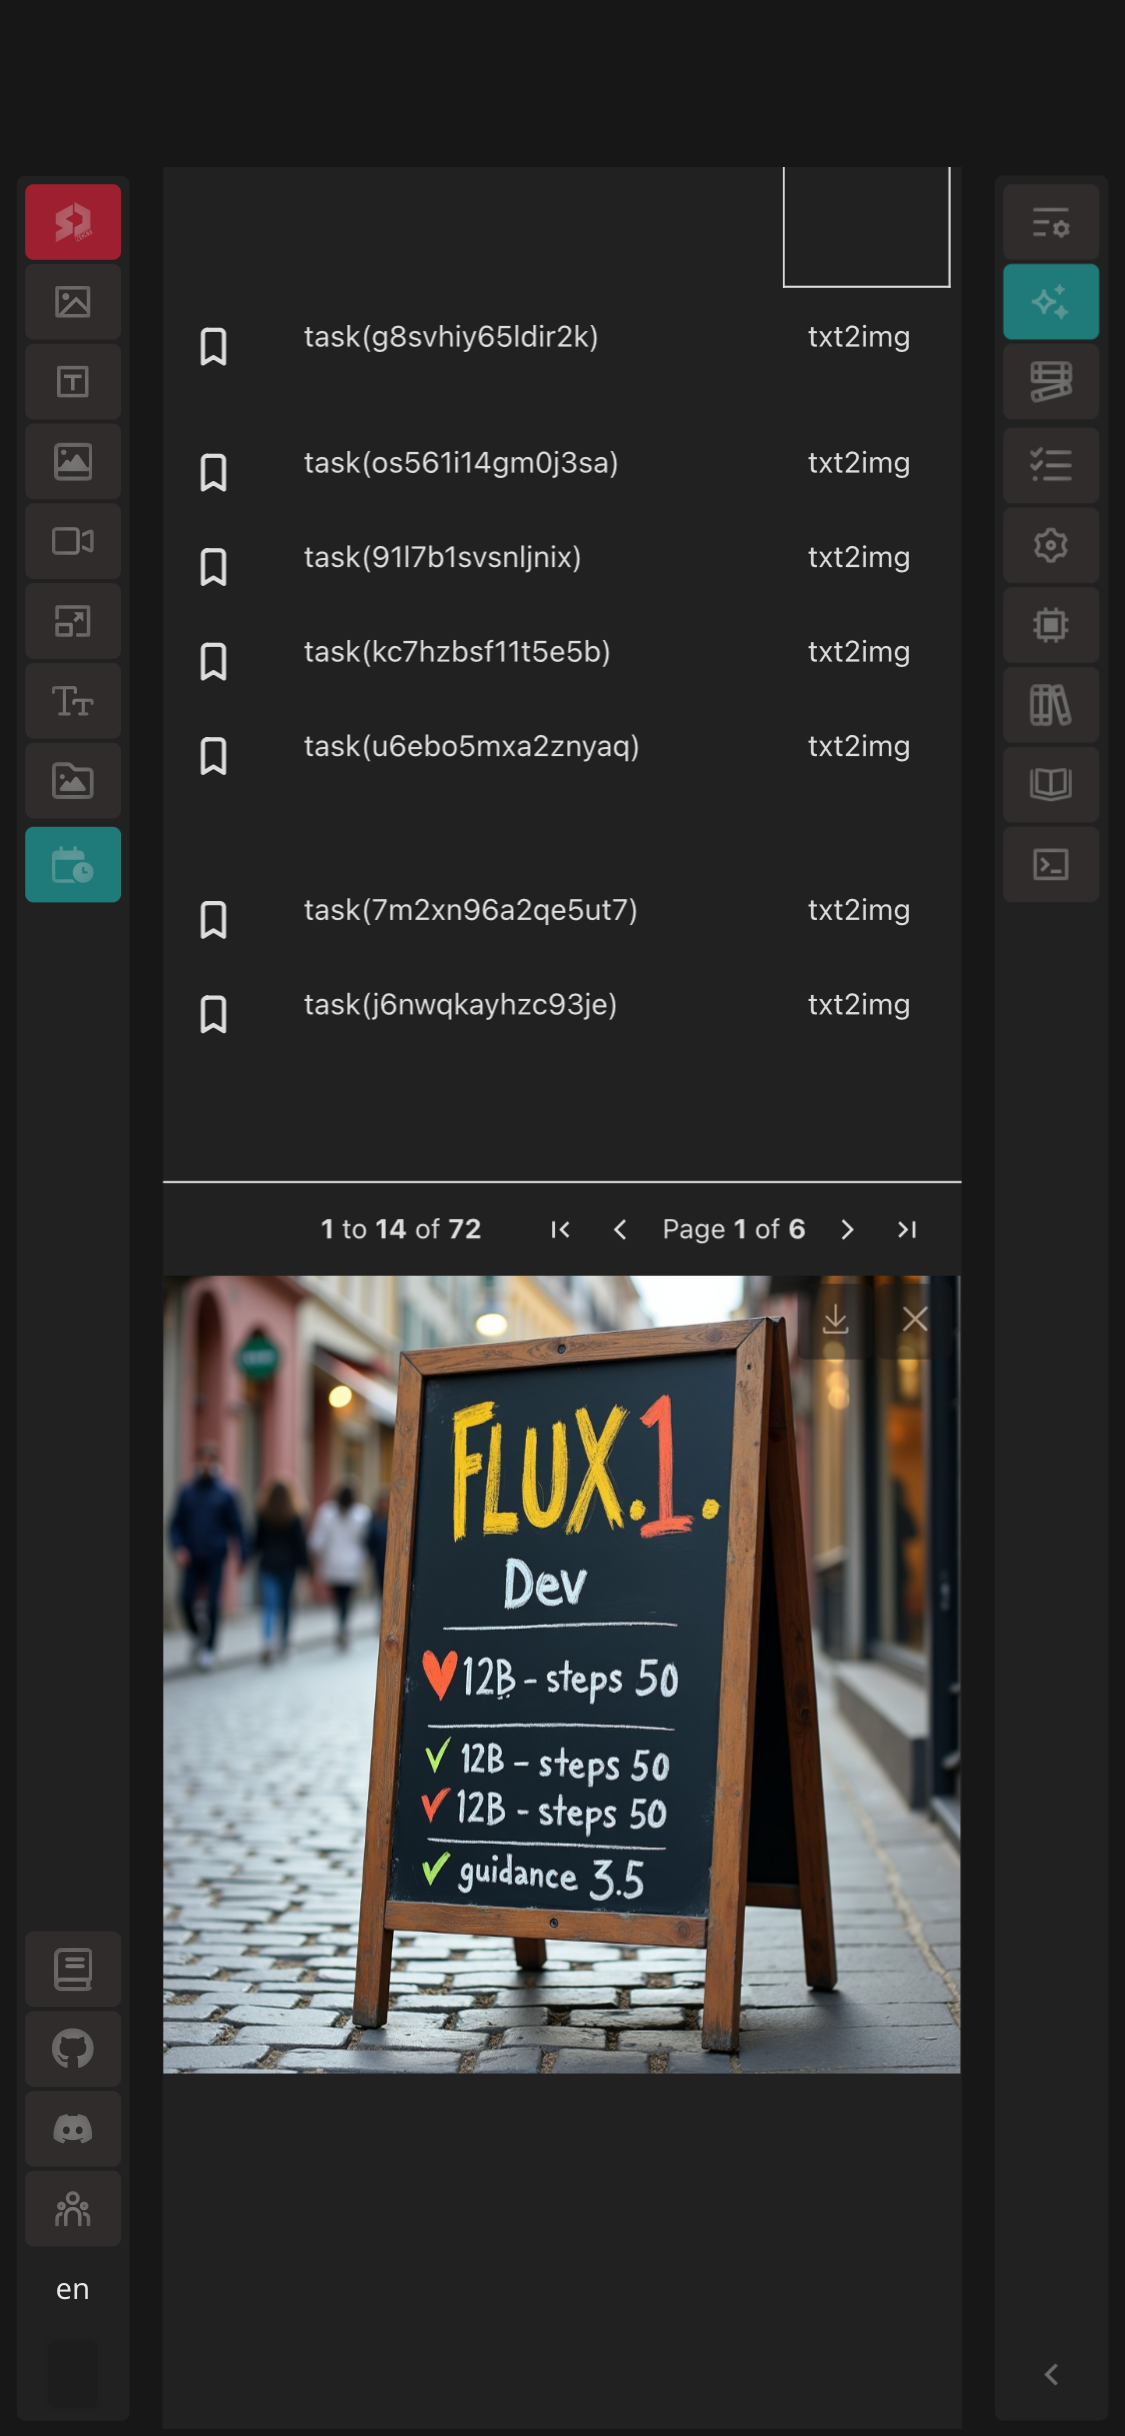Toggle bookmark on task j6nwqkayhzc93je

pyautogui.click(x=213, y=1014)
